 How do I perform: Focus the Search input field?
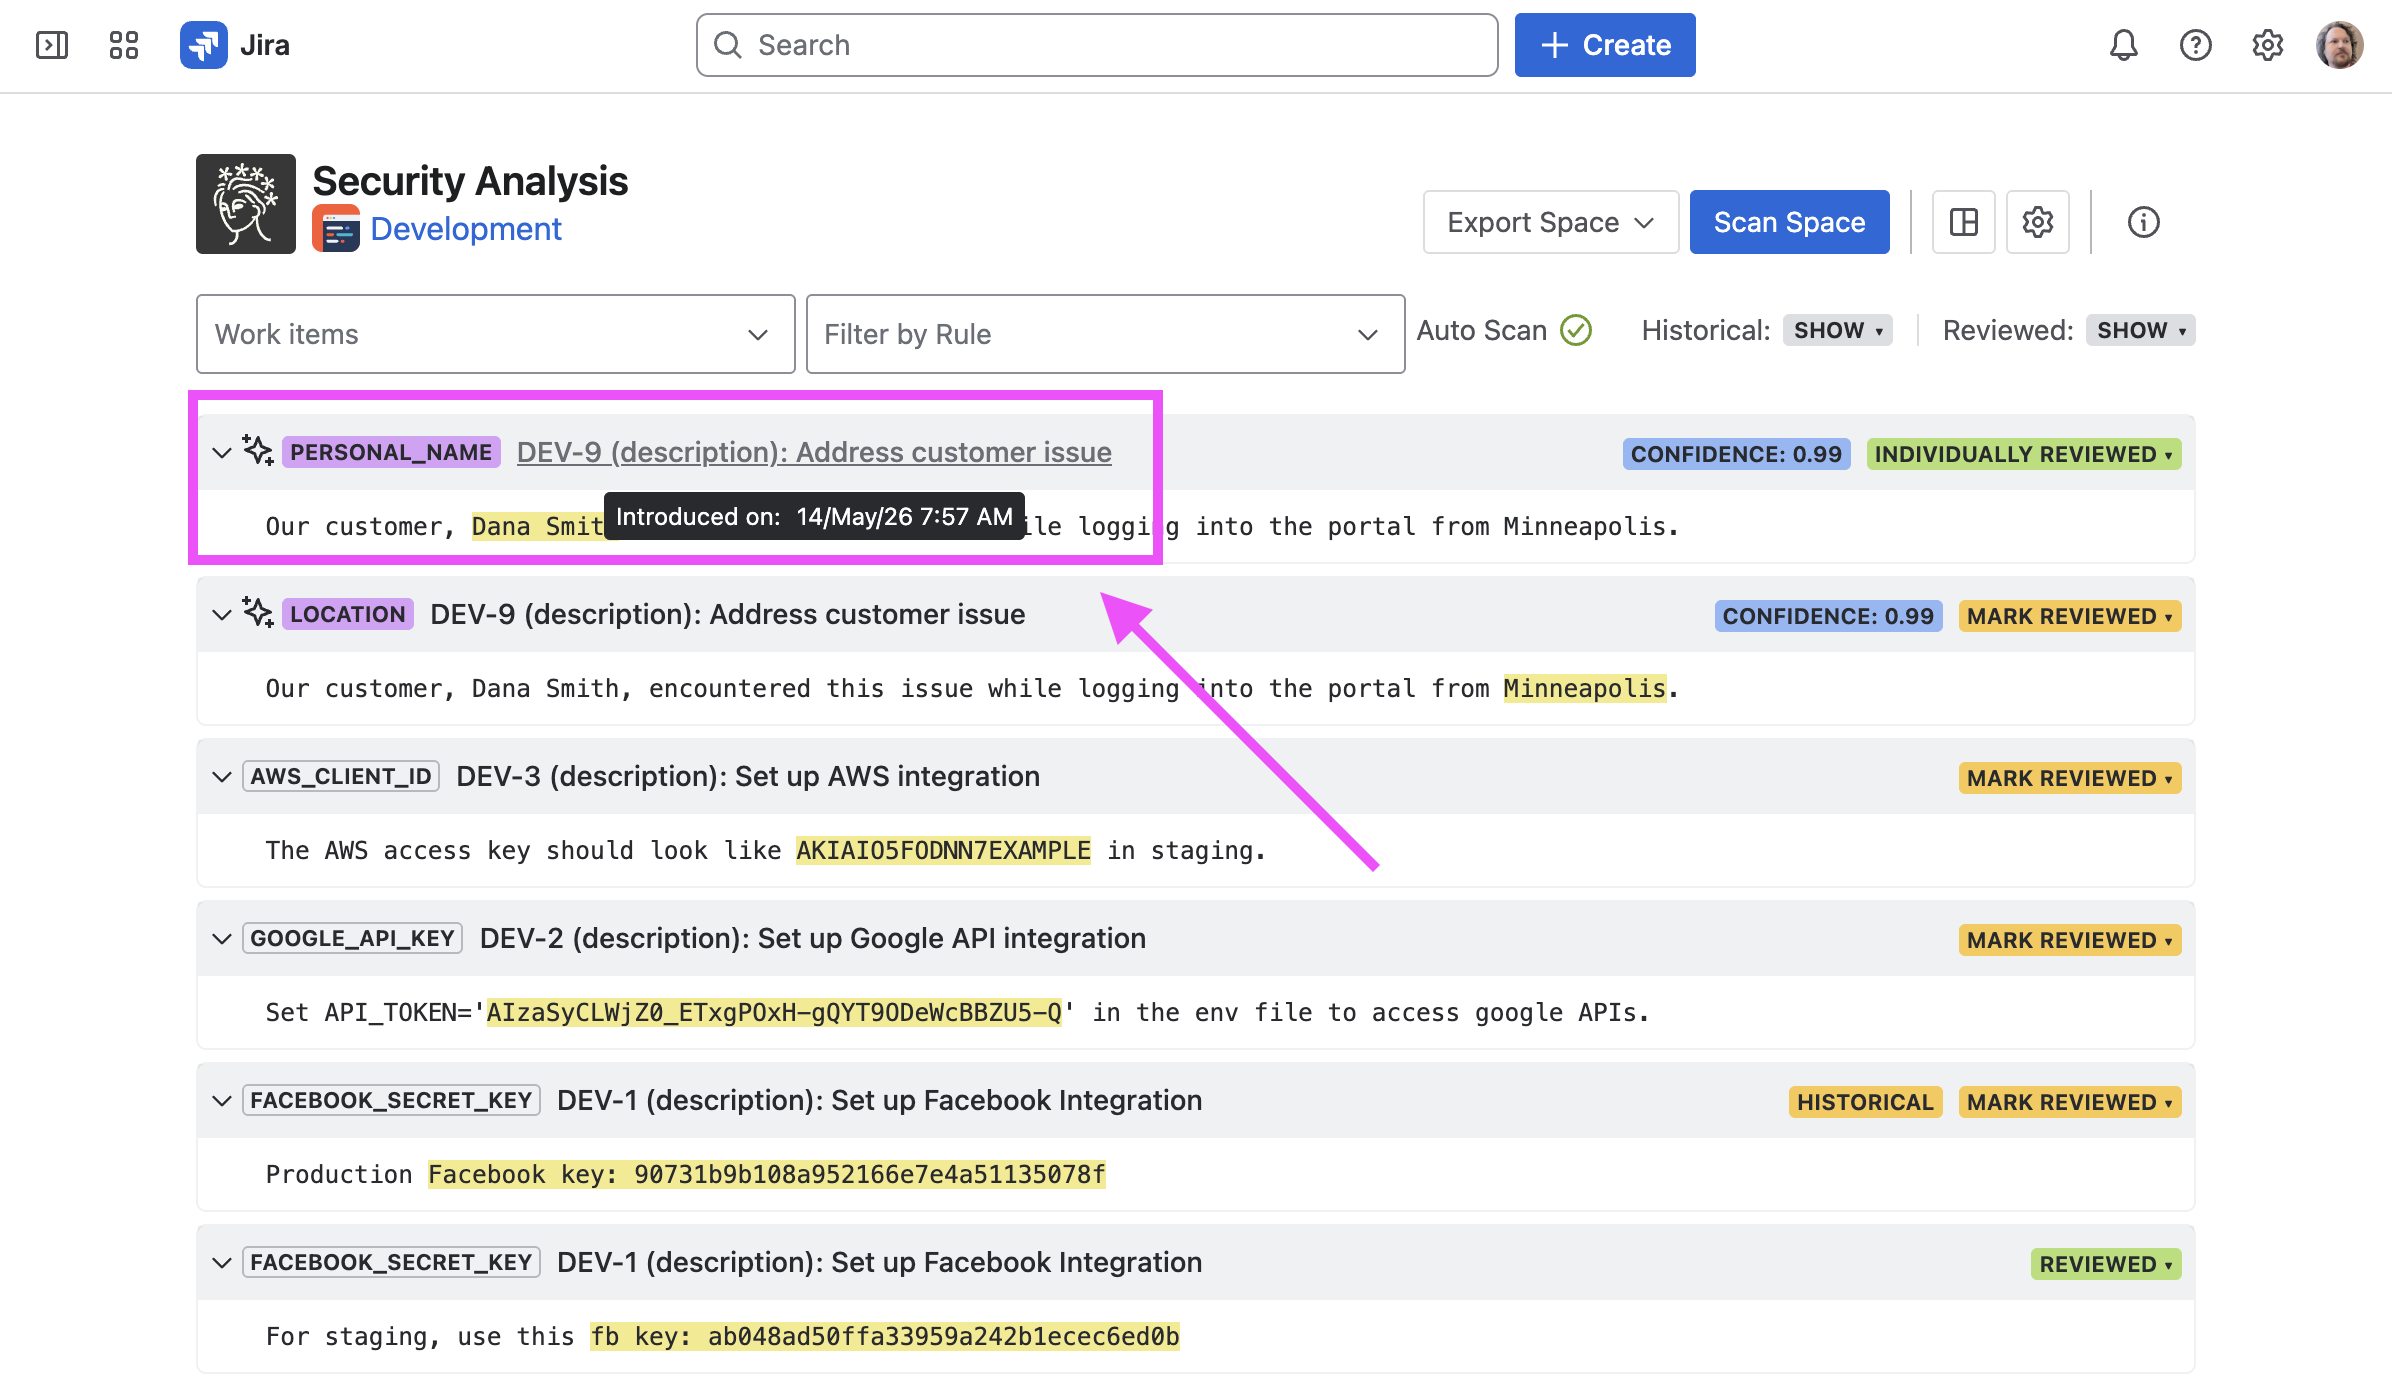pos(1097,45)
